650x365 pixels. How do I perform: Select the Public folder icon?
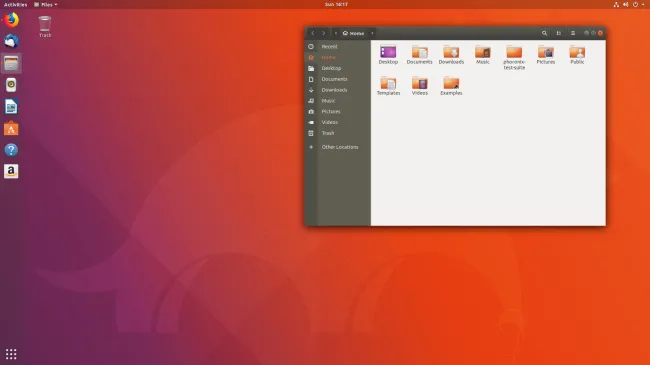(577, 51)
